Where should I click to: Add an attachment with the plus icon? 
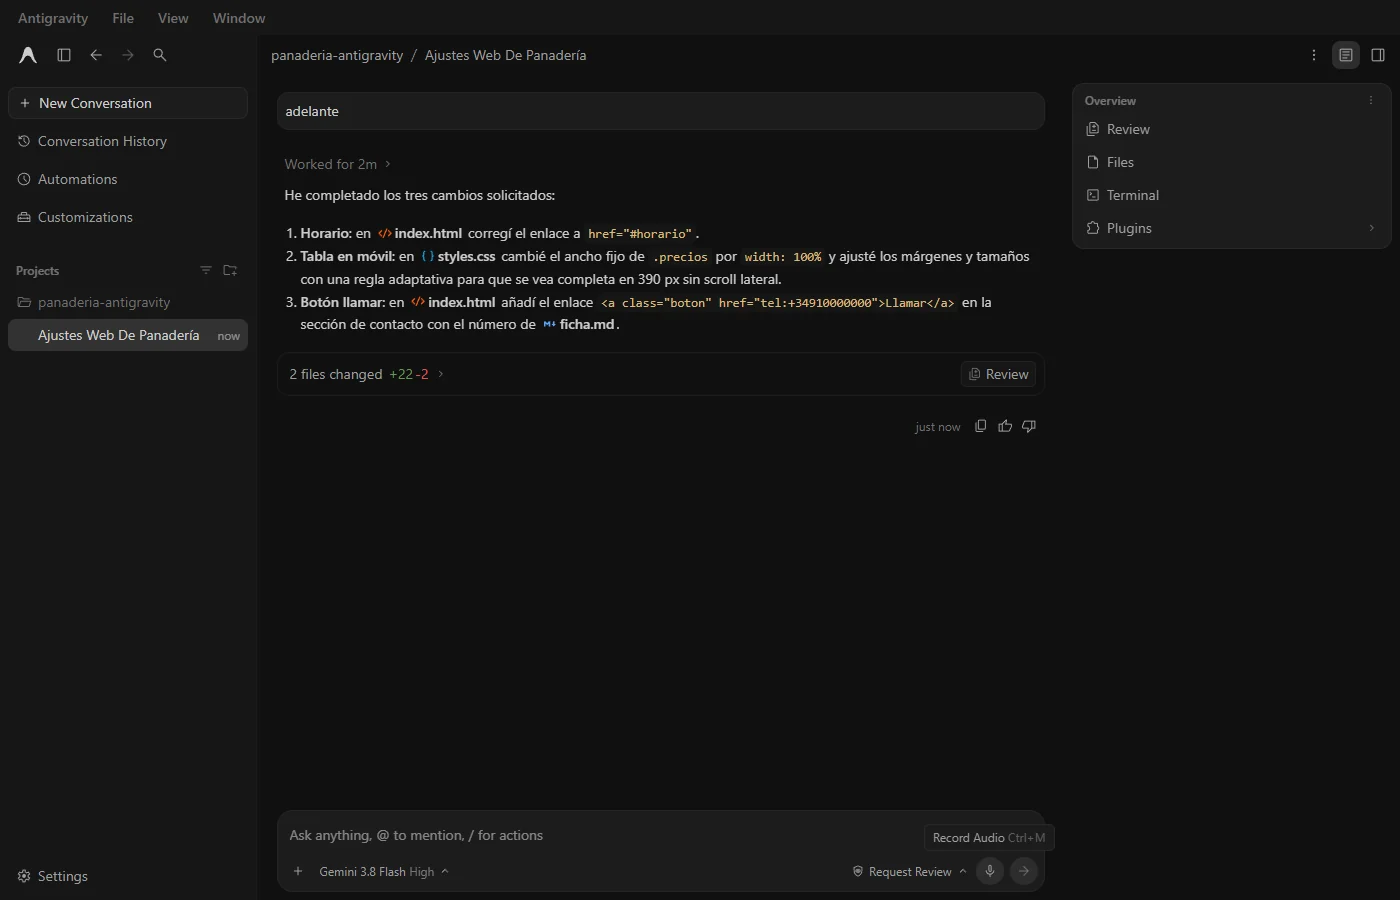[298, 871]
